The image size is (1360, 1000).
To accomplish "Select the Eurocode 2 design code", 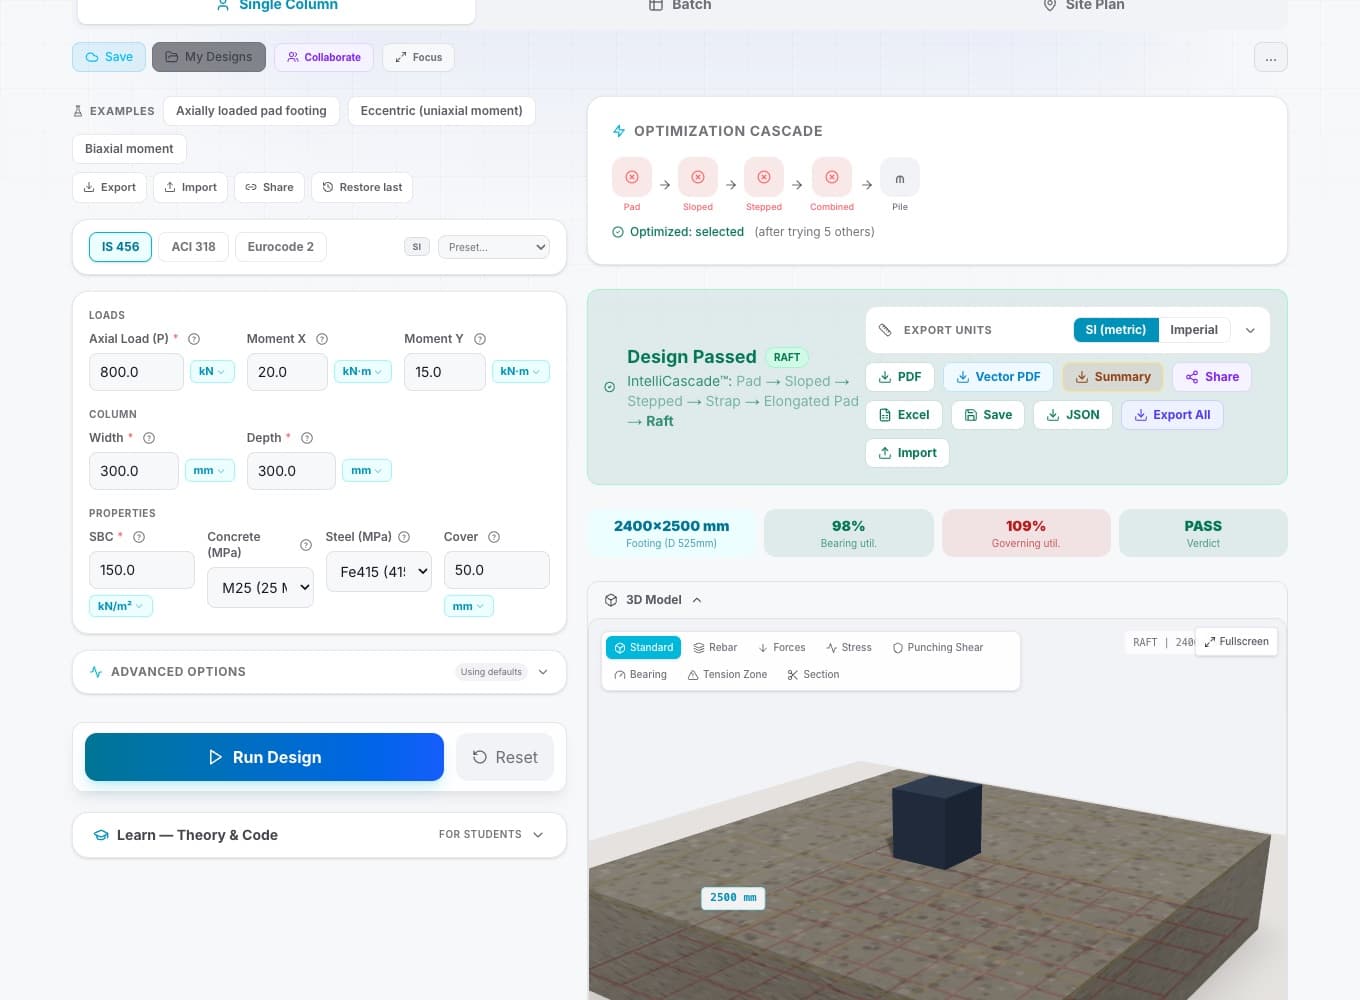I will (x=281, y=247).
